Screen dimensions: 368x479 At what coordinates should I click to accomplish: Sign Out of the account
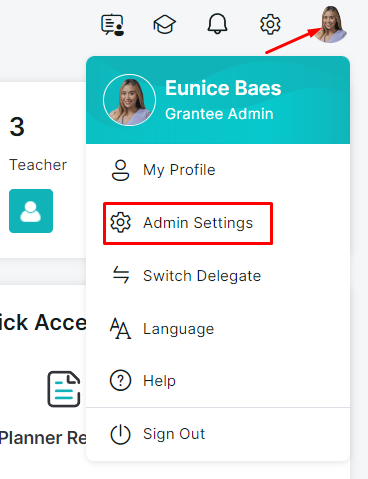[x=218, y=434]
